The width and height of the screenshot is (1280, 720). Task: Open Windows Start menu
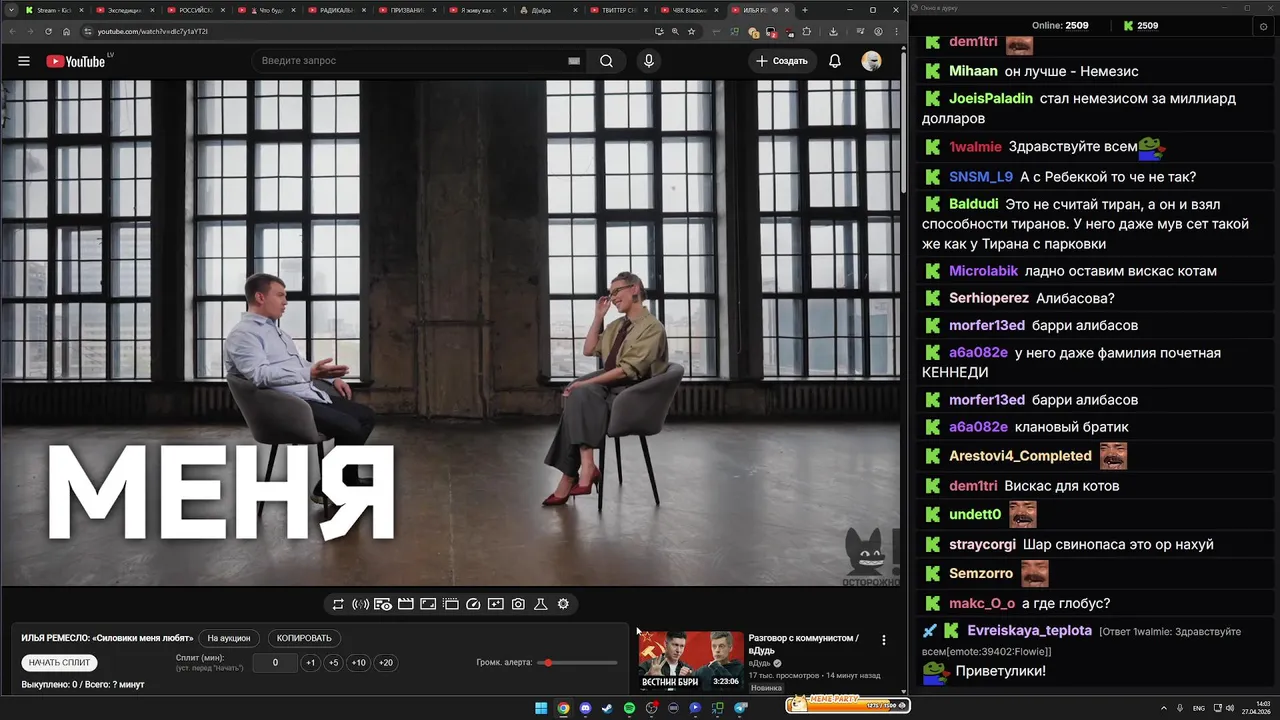[541, 708]
